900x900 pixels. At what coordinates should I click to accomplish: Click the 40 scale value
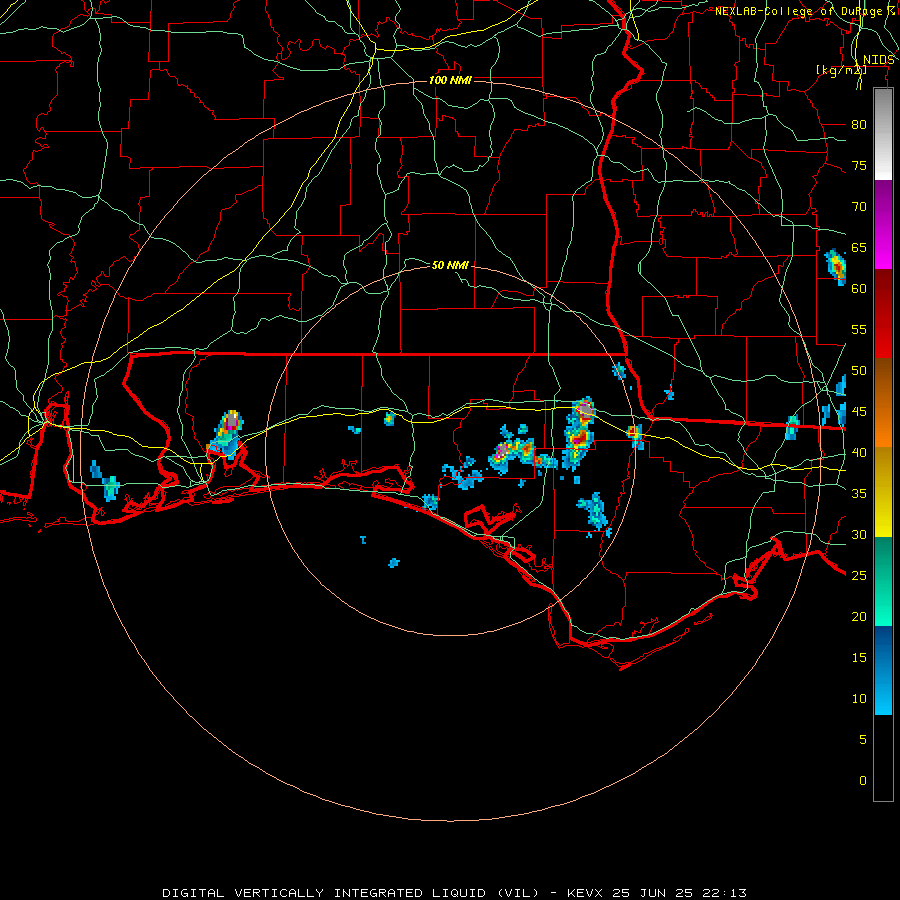coord(859,452)
